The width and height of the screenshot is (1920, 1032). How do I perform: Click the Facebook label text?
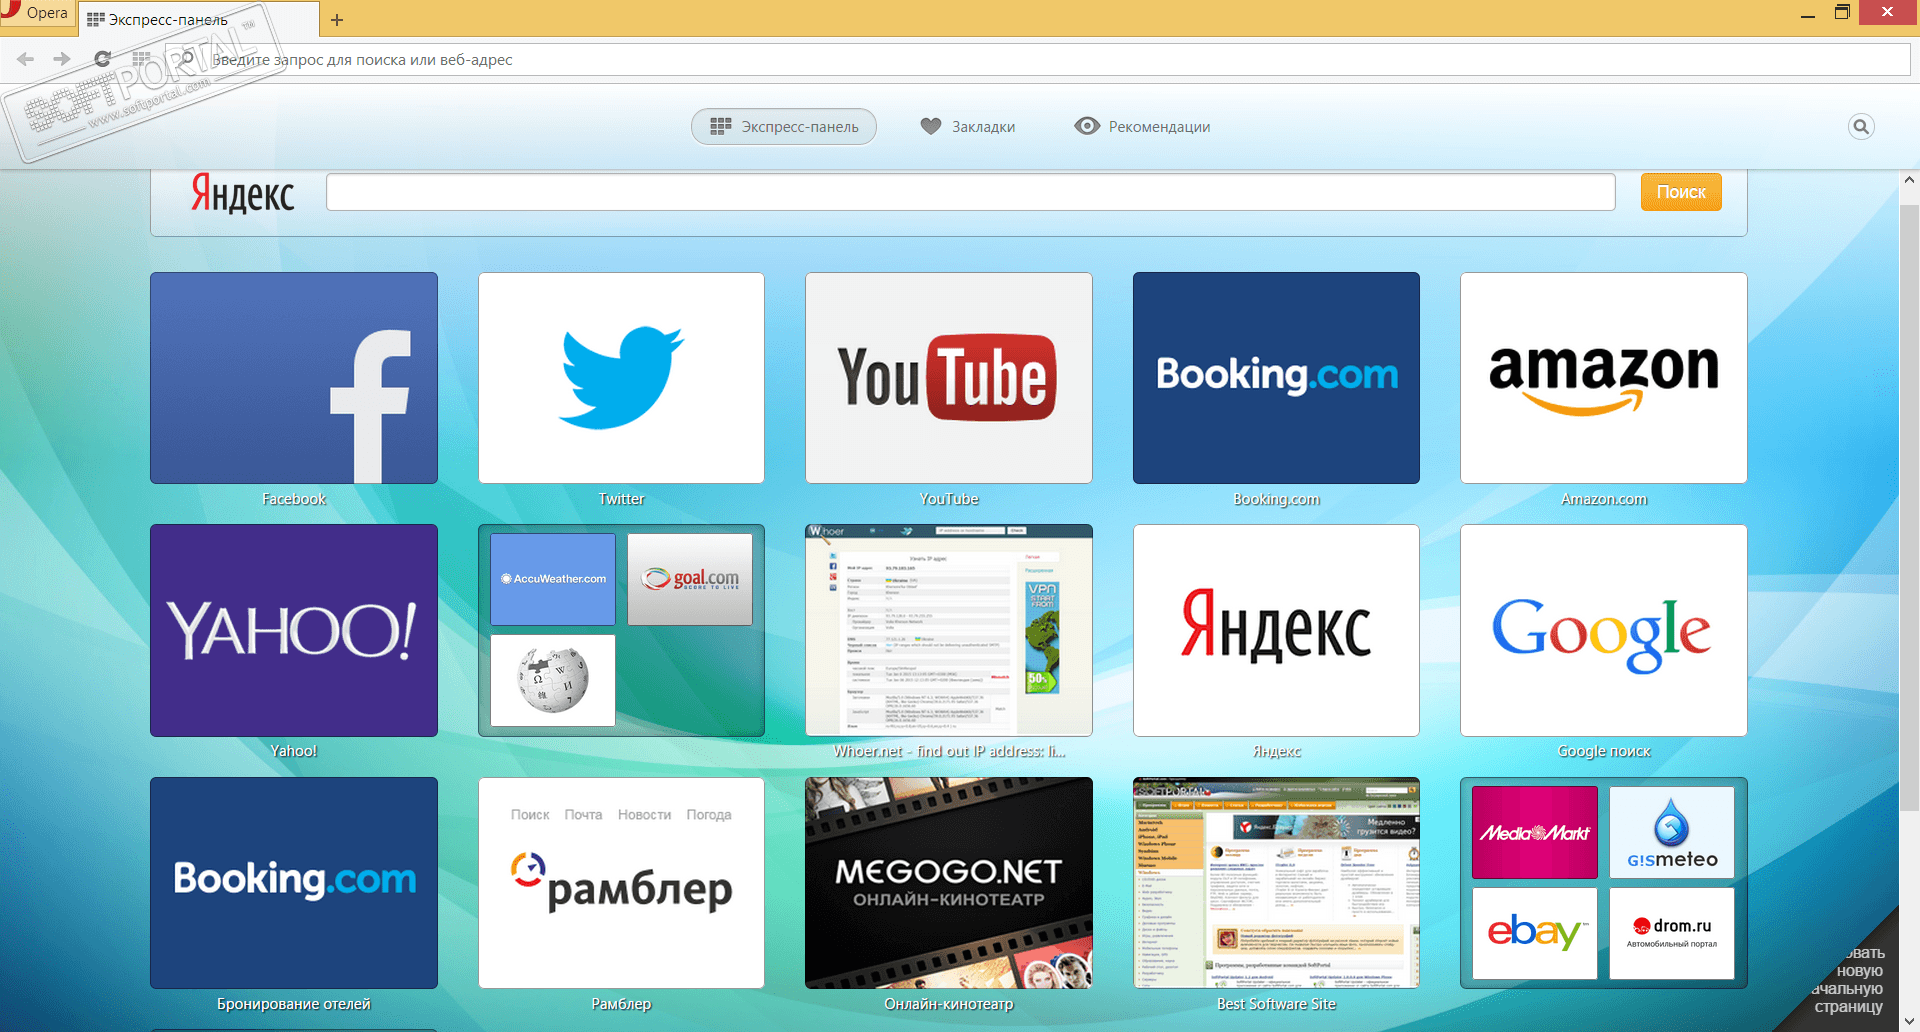click(294, 499)
